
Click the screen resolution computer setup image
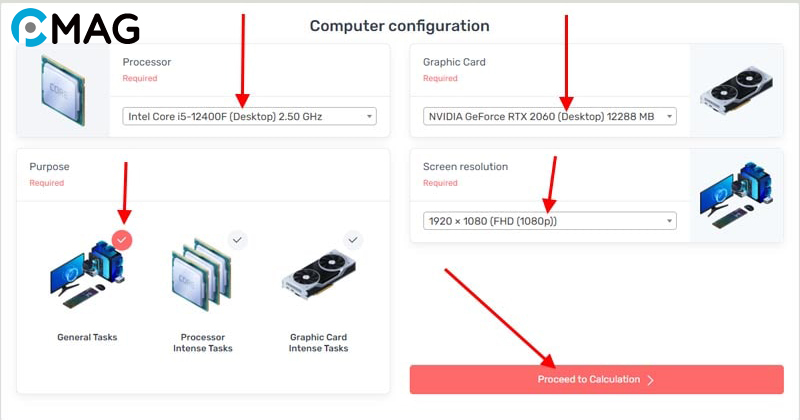pos(735,195)
